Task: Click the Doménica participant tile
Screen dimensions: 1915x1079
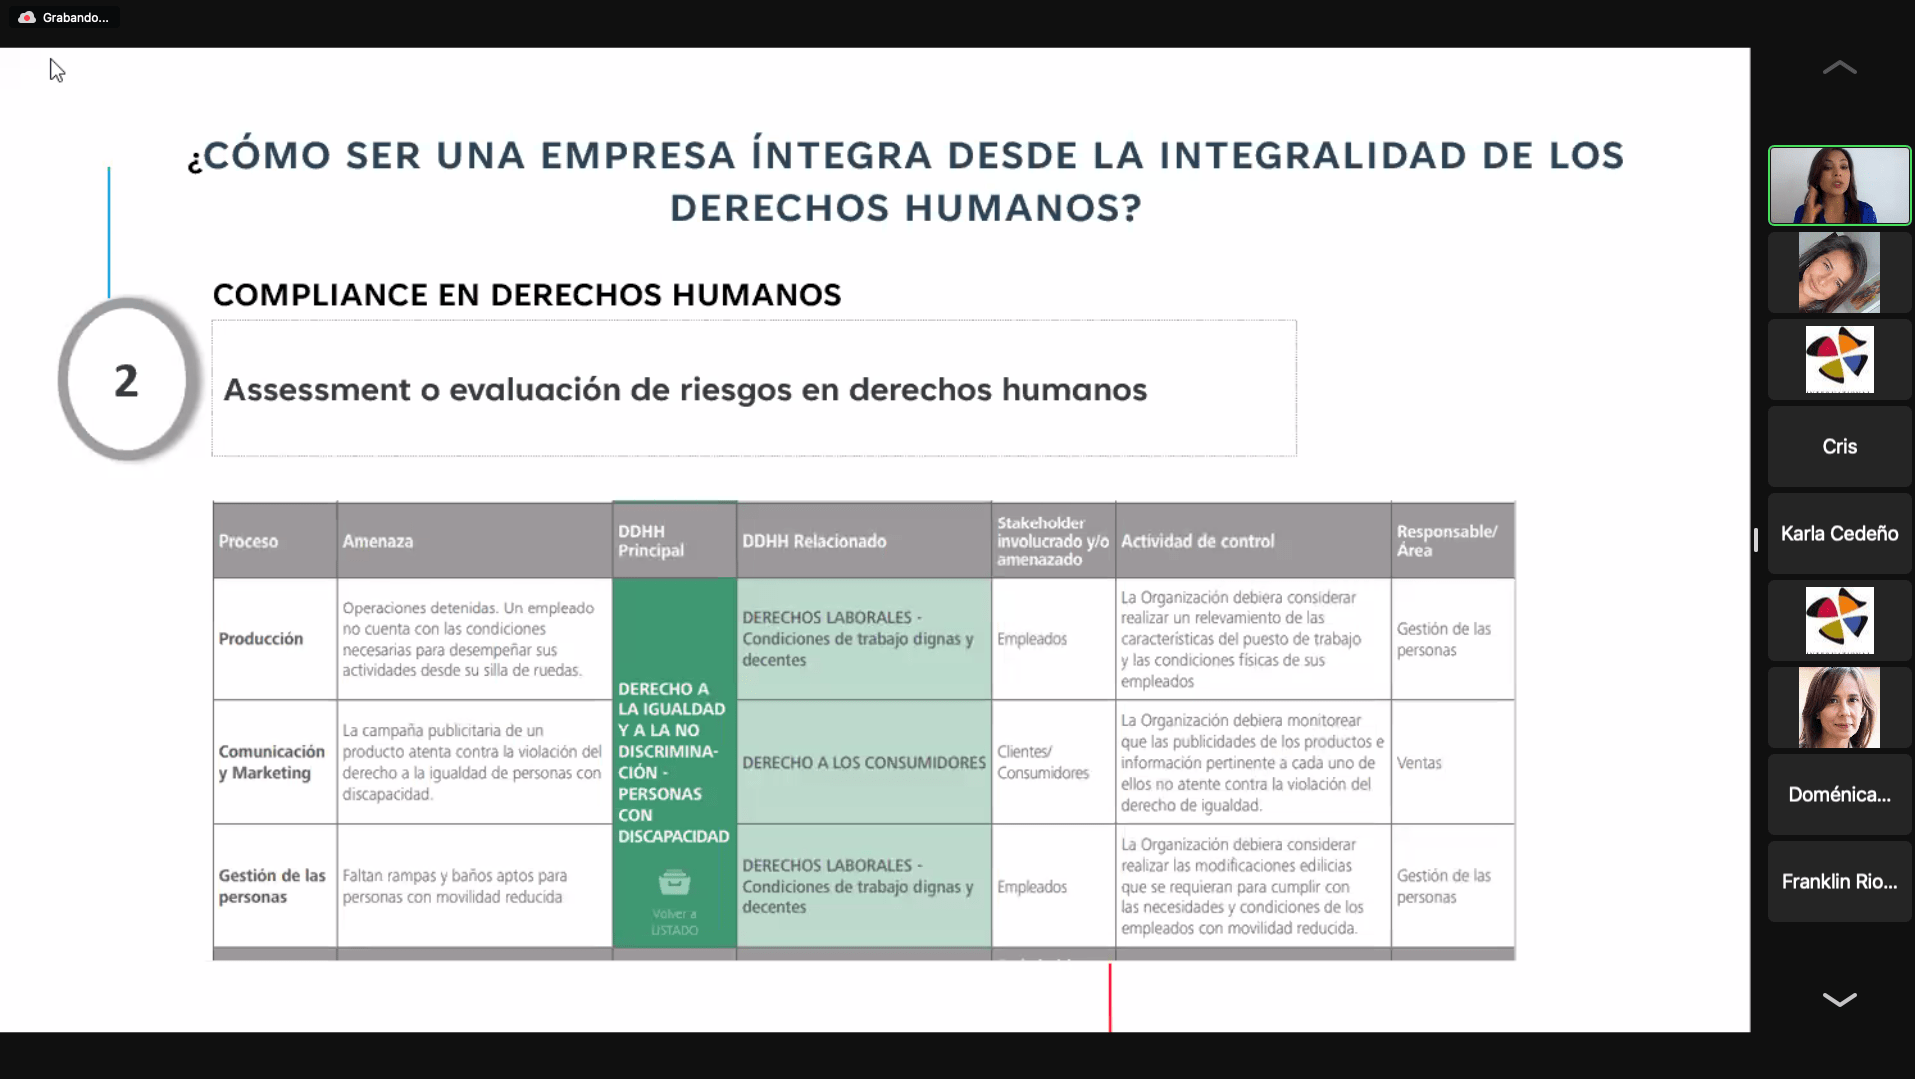Action: [x=1838, y=795]
